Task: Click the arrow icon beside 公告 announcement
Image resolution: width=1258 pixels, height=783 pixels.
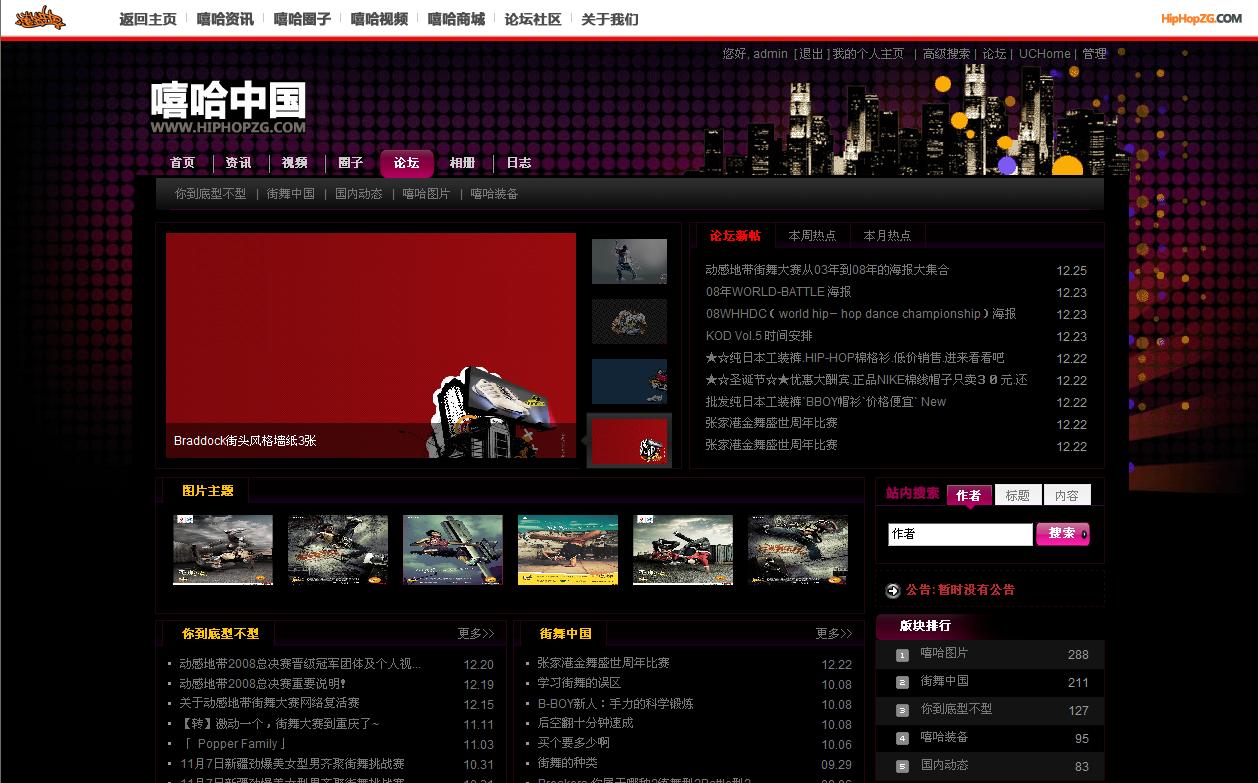Action: point(893,591)
